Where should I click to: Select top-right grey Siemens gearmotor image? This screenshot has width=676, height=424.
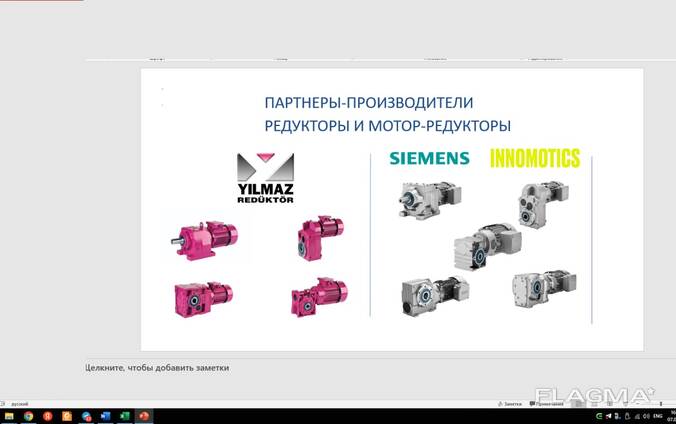(x=543, y=204)
